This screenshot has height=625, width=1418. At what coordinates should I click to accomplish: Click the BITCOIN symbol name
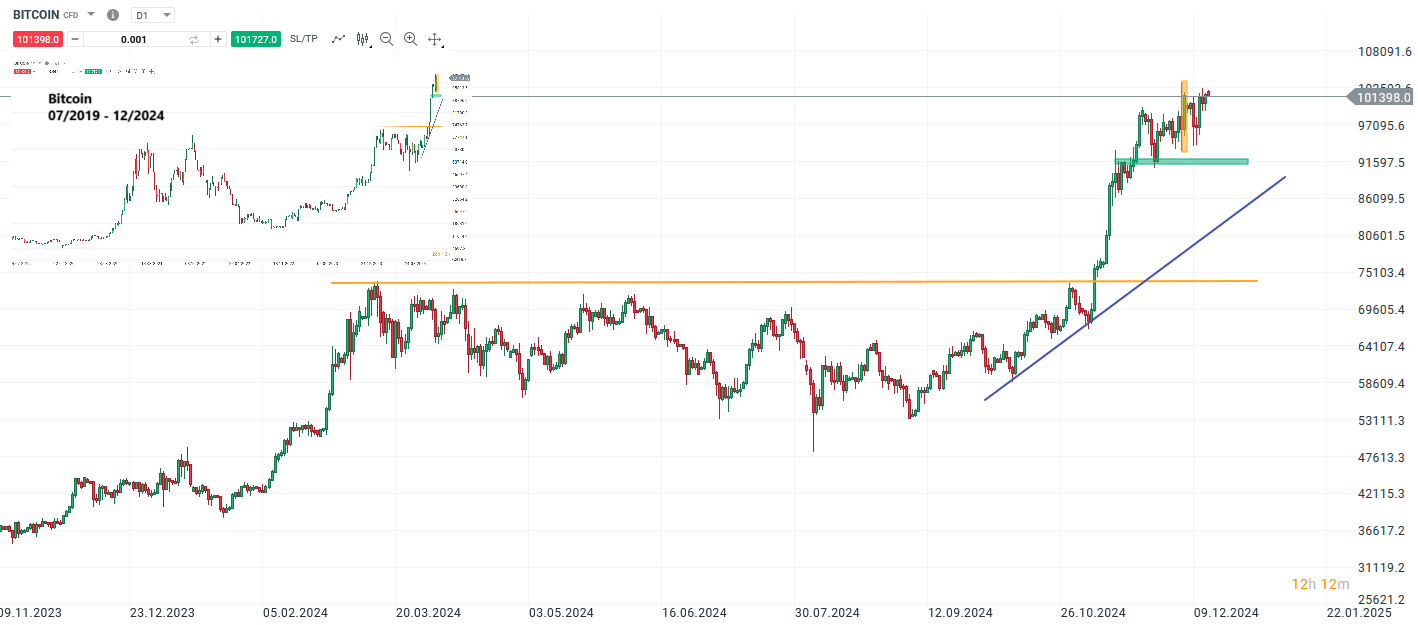tap(35, 14)
